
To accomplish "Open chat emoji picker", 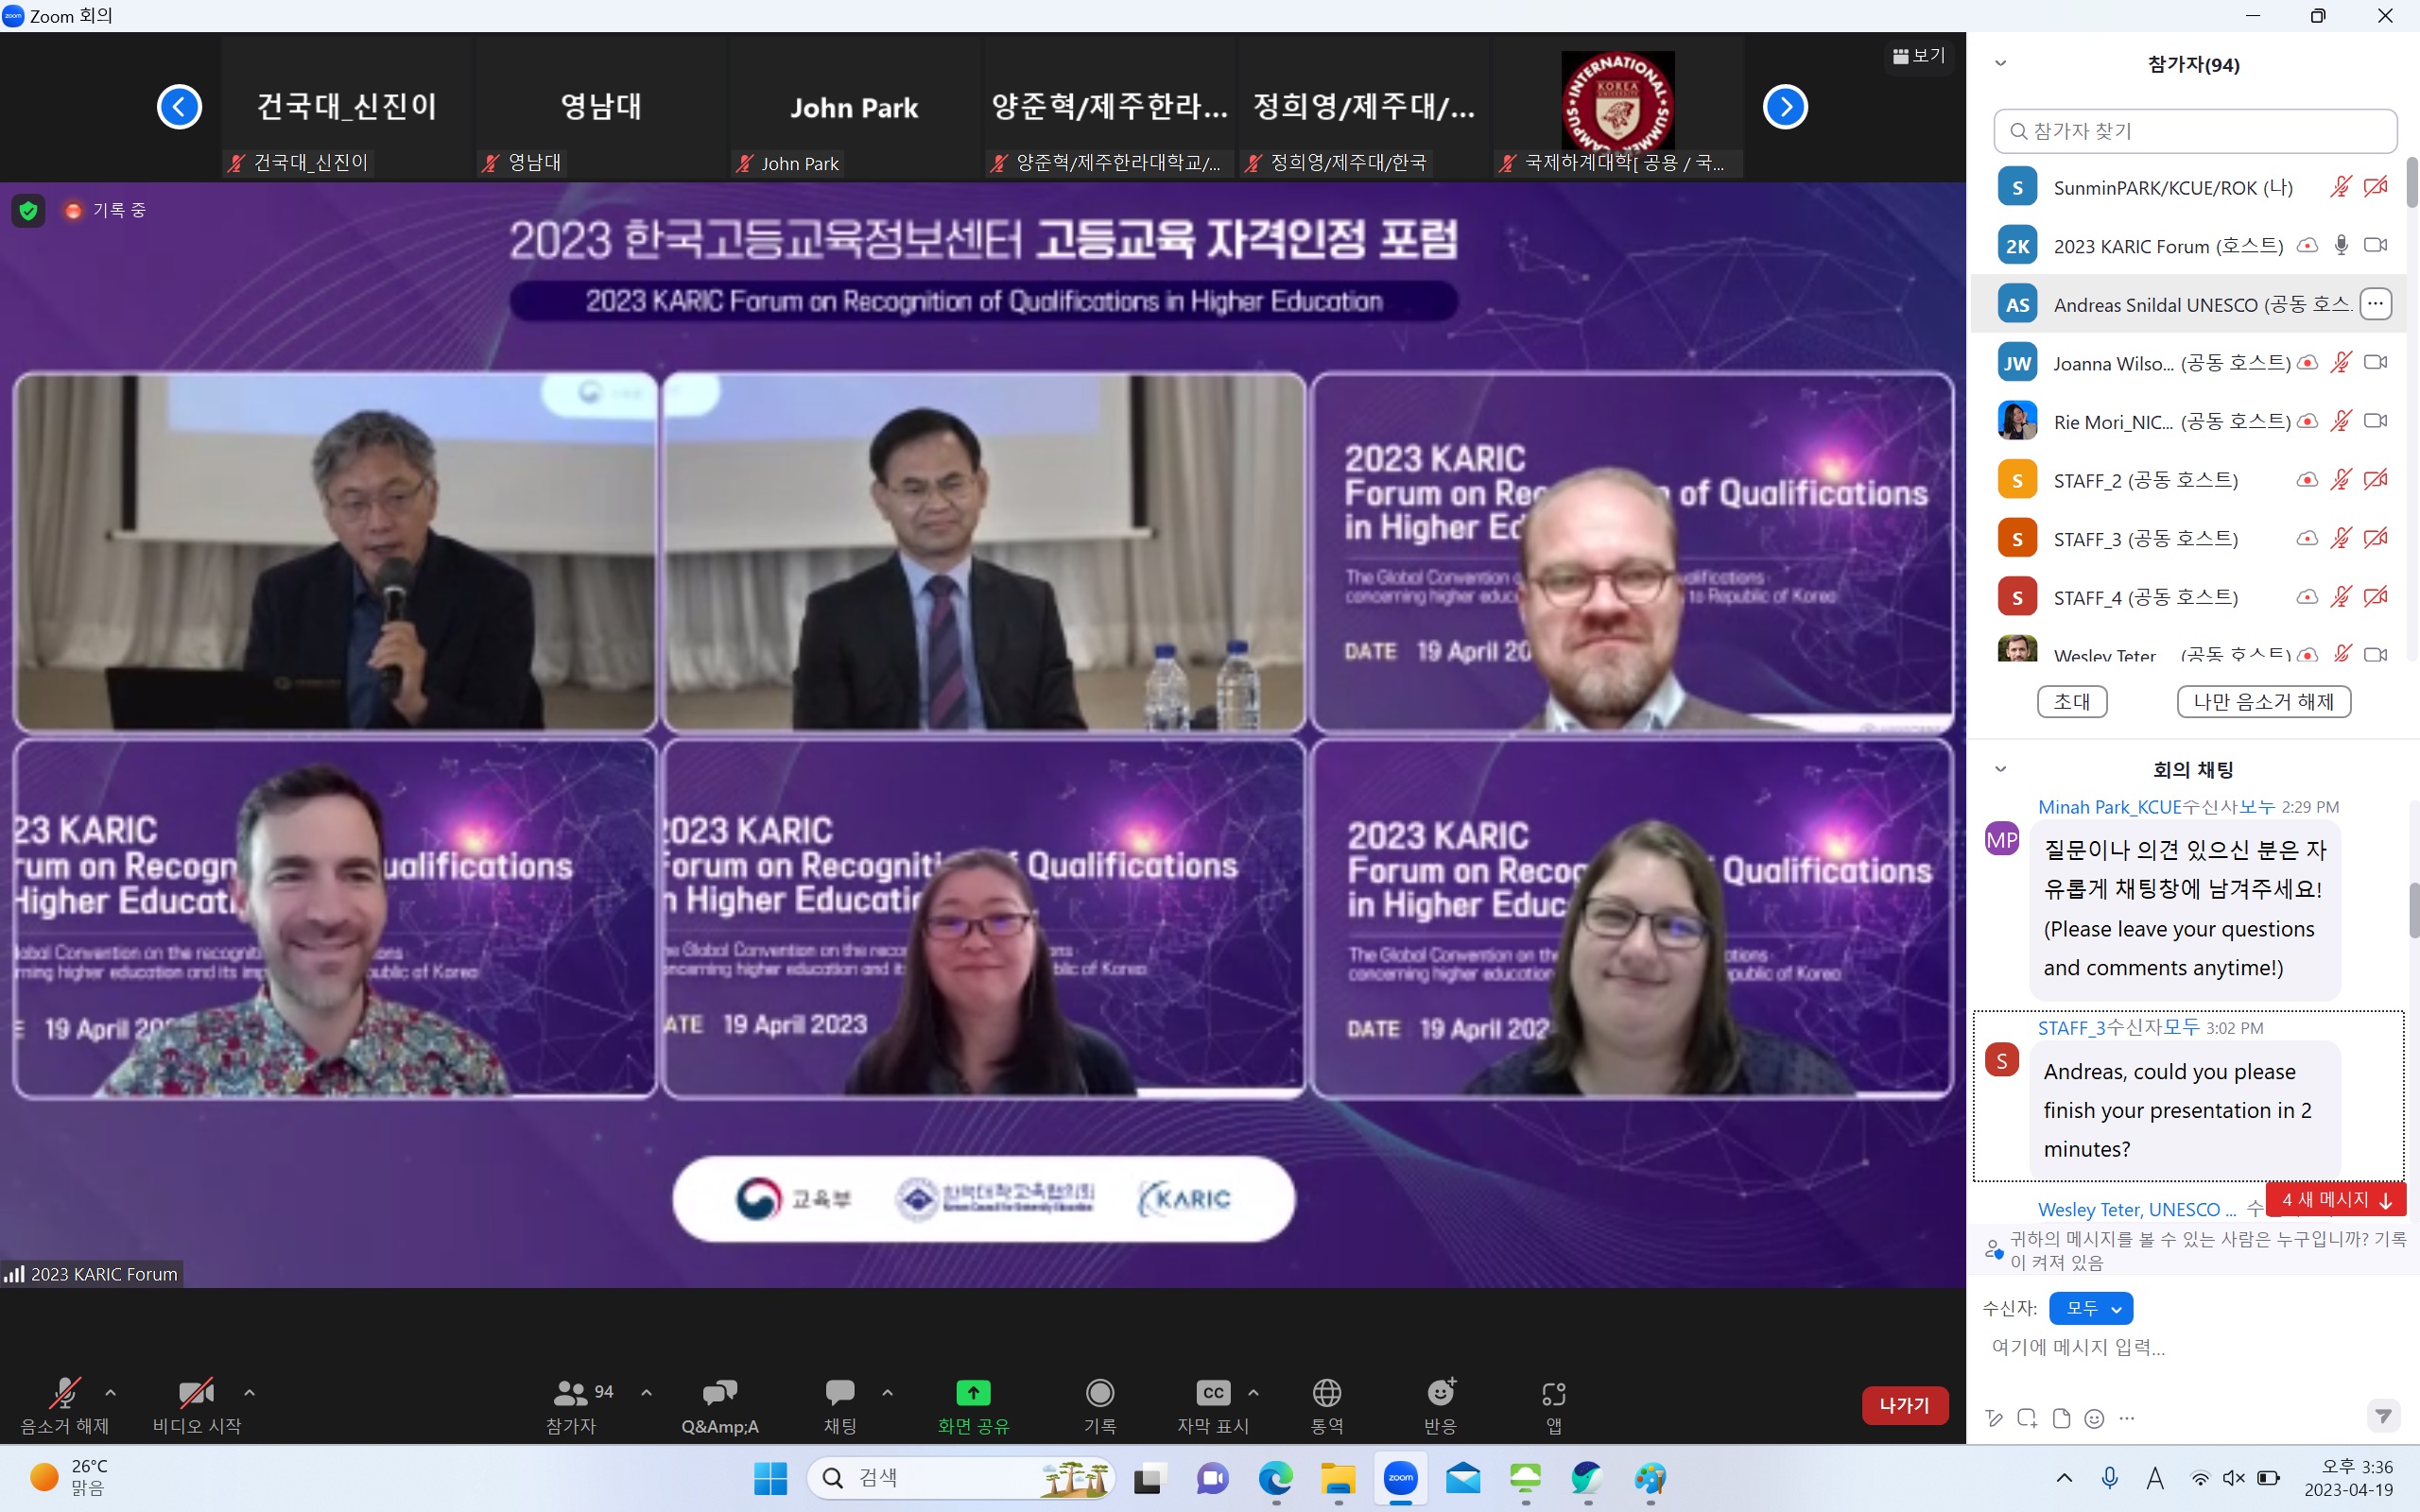I will tap(2094, 1418).
